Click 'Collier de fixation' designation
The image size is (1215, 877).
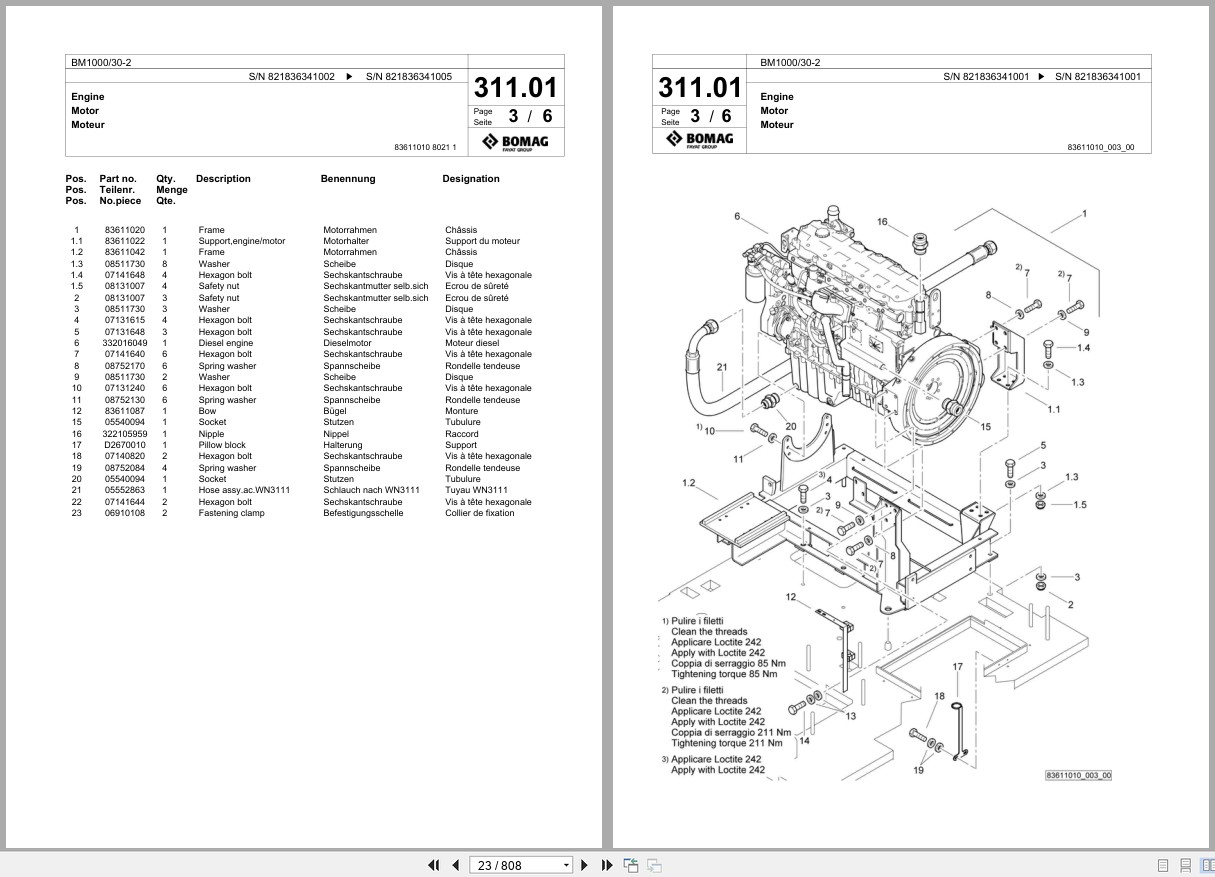pos(480,513)
